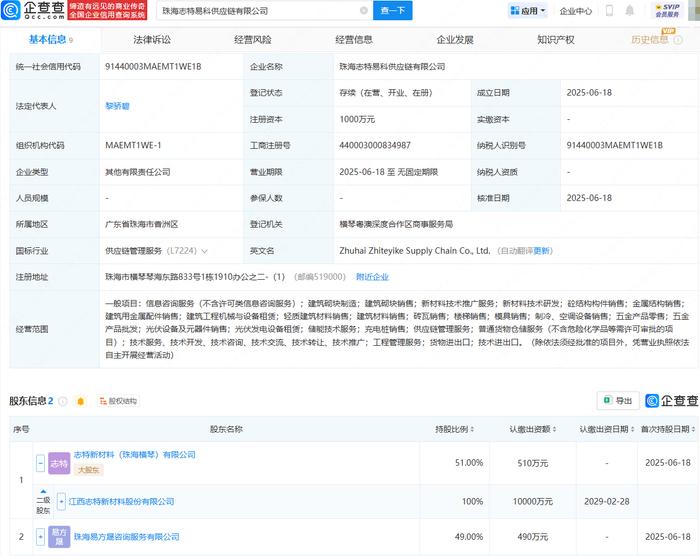Image resolution: width=700 pixels, height=556 pixels.
Task: Click the 附近企业 link by address
Action: 372,277
